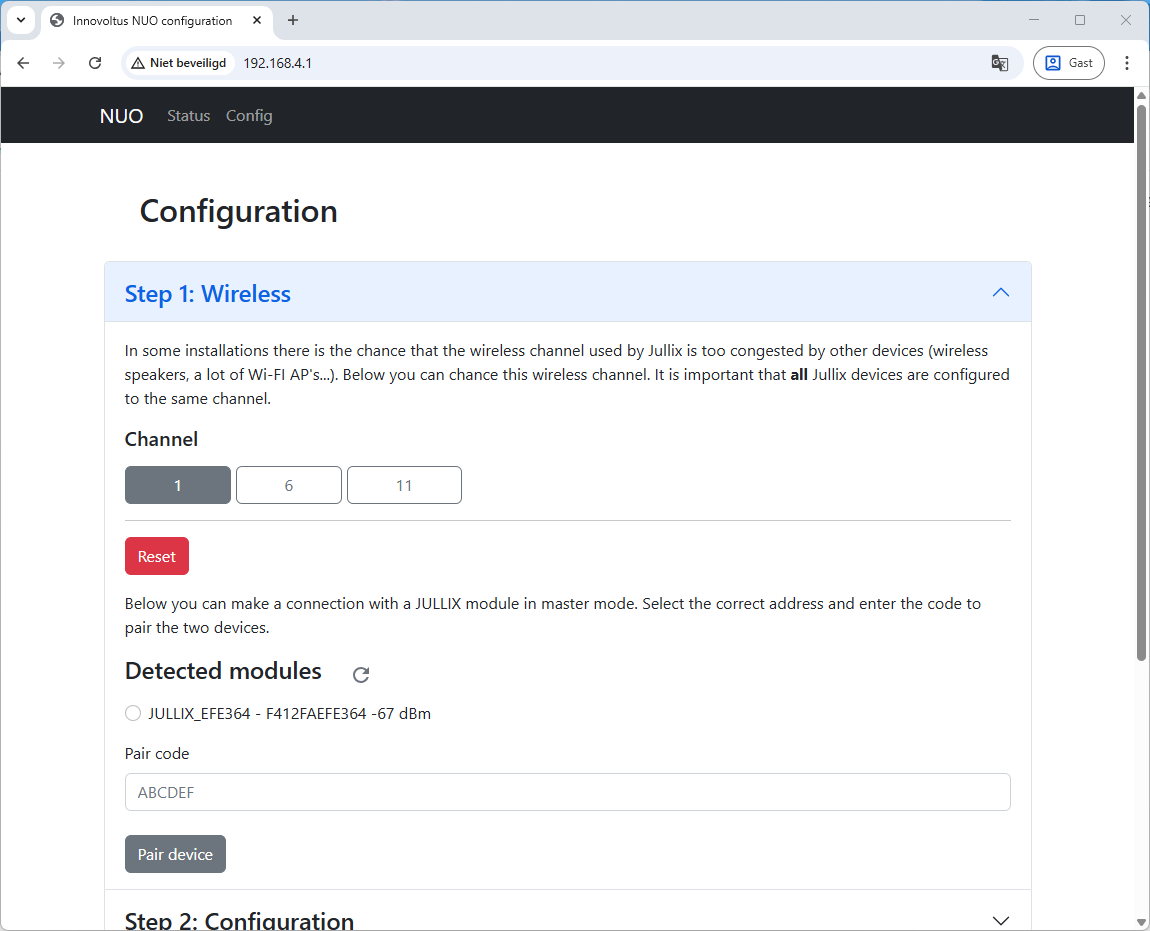Expand the Step 2: Configuration section
Image resolution: width=1150 pixels, height=931 pixels.
click(x=1000, y=920)
